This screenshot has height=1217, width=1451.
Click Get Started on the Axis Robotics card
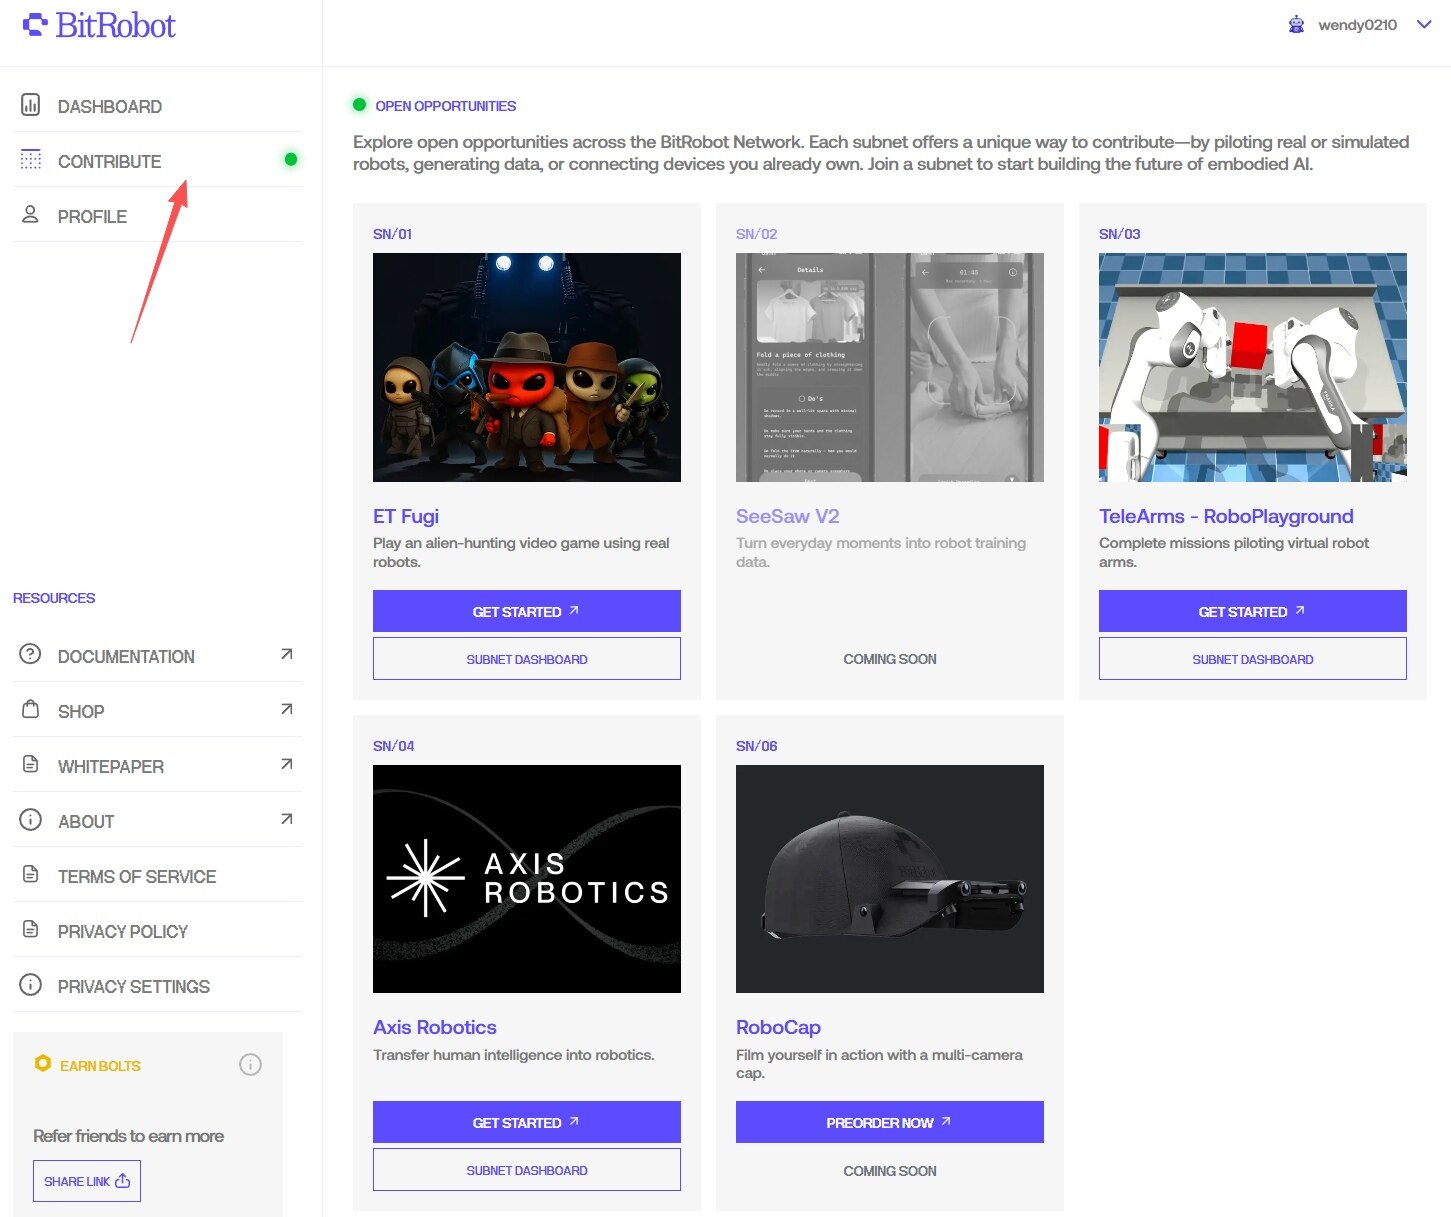coord(527,1122)
